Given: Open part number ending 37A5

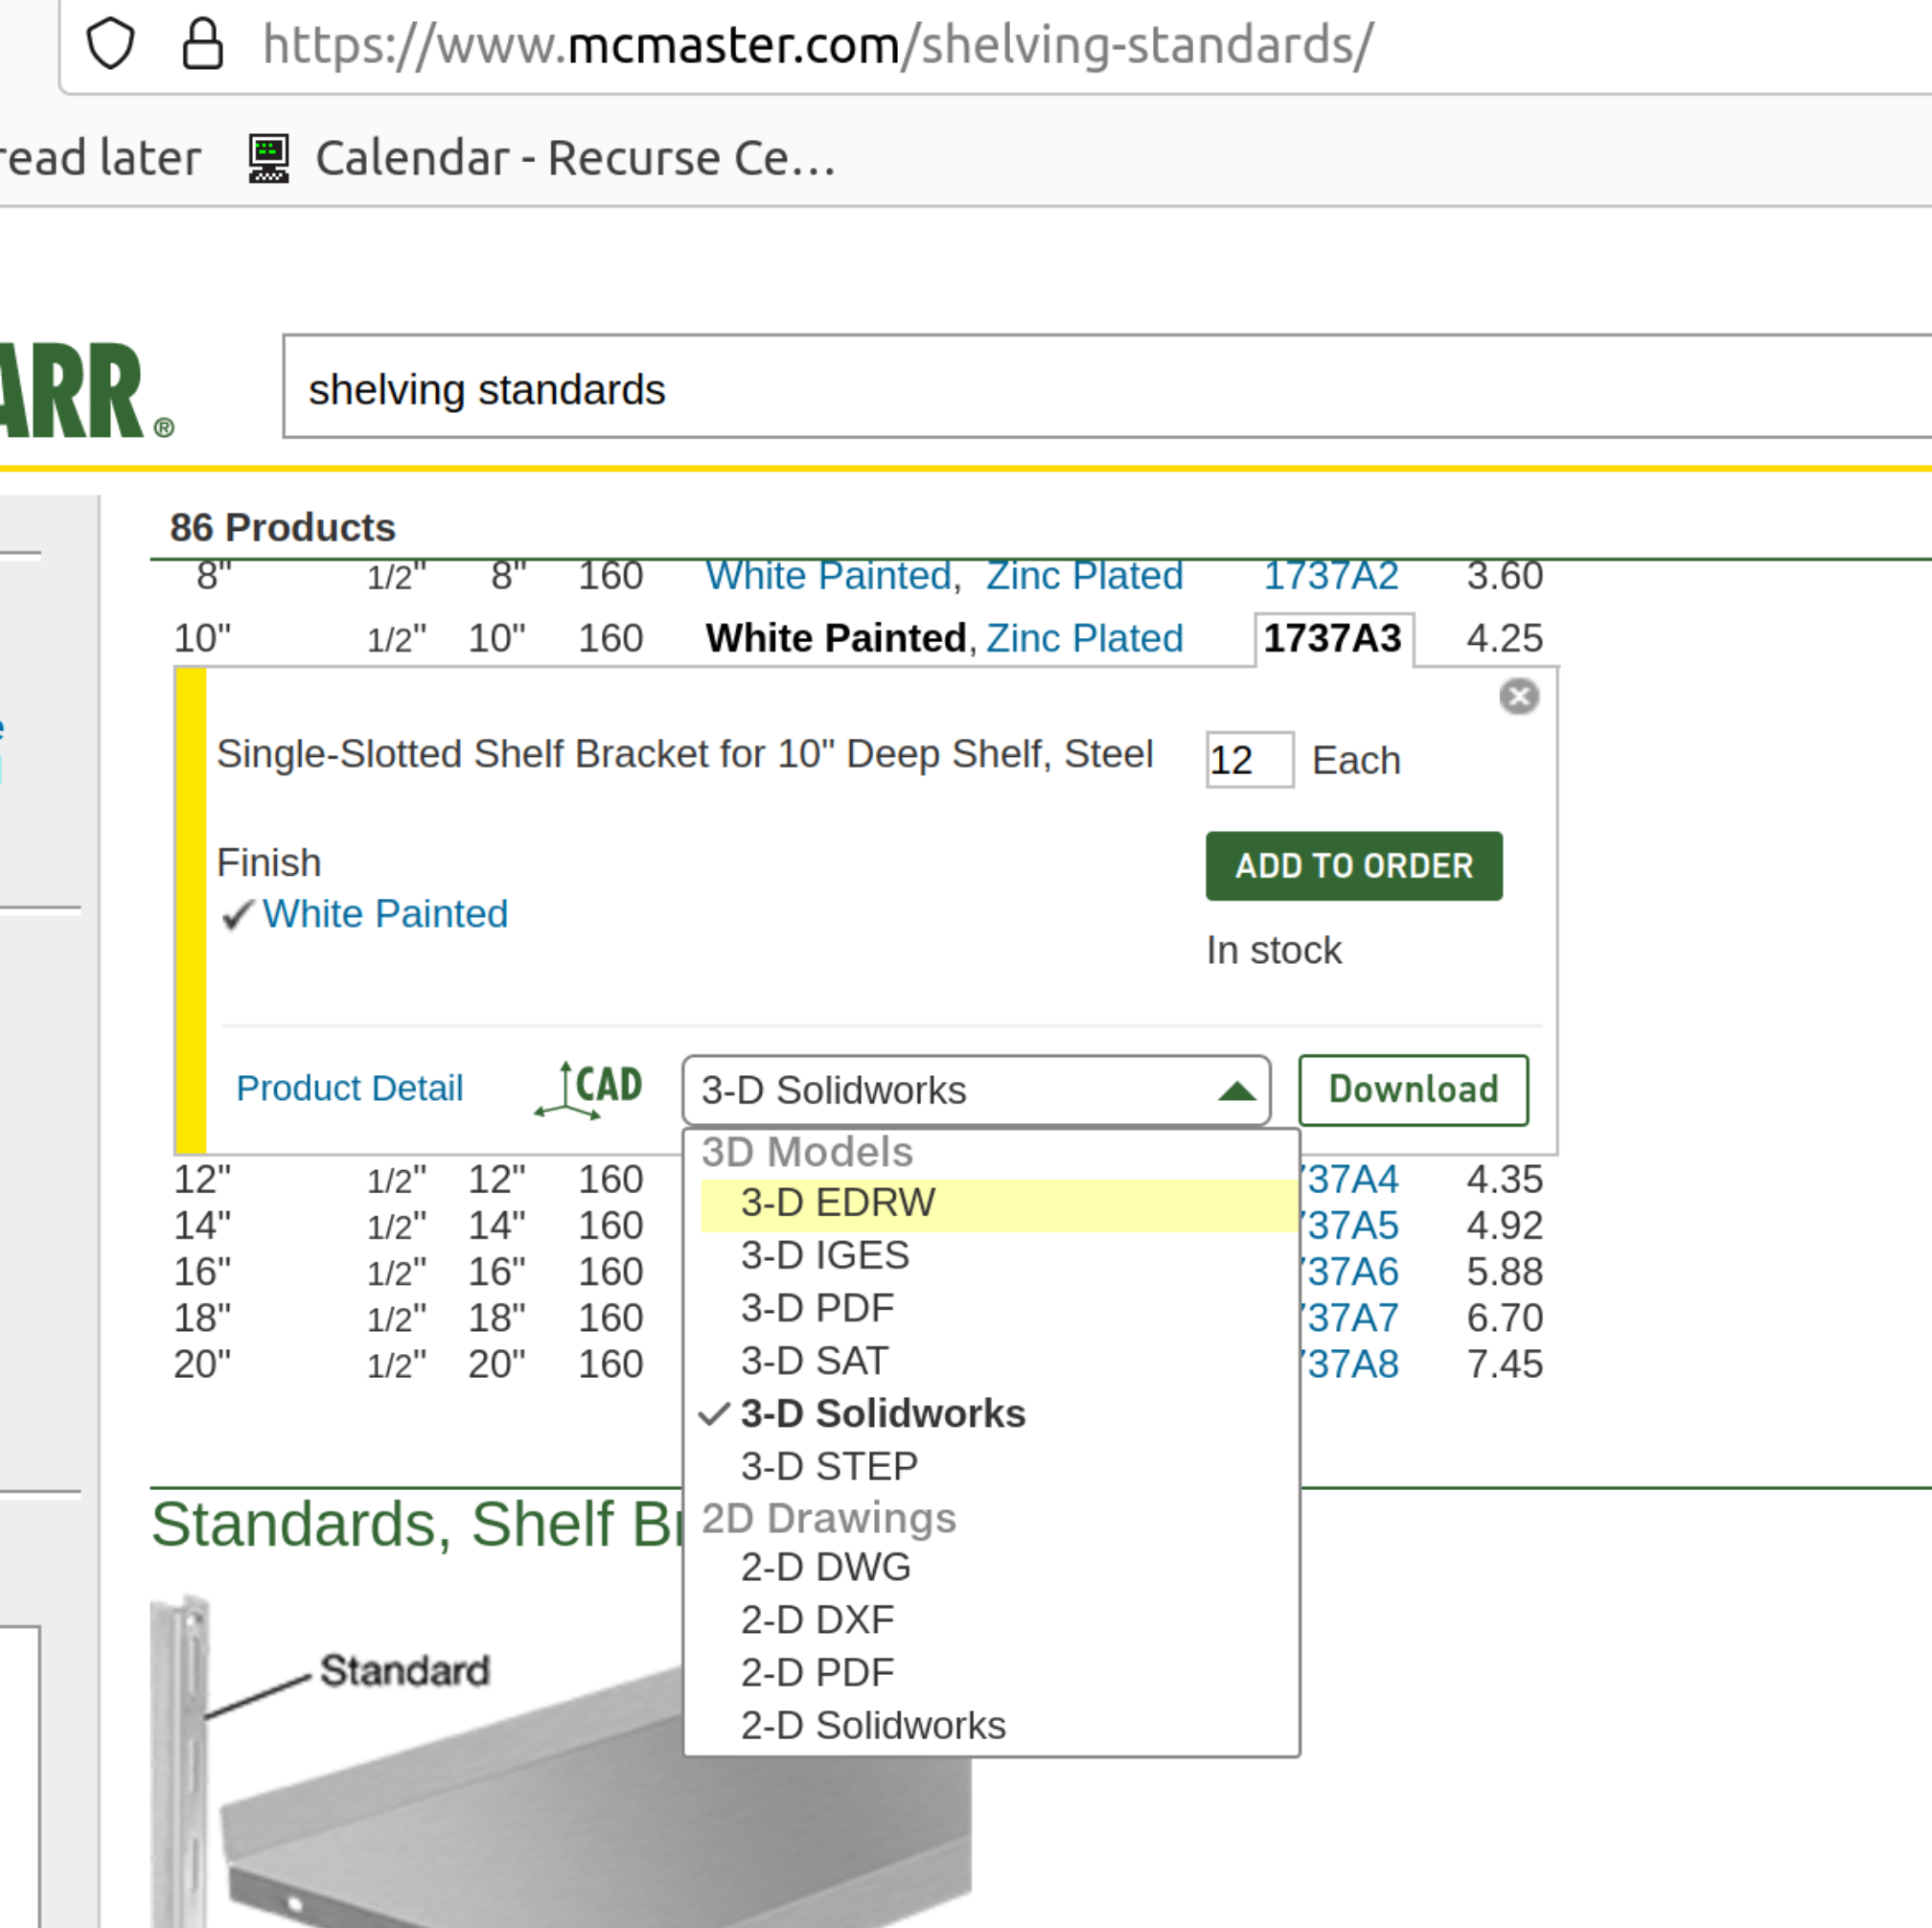Looking at the screenshot, I should click(x=1349, y=1227).
